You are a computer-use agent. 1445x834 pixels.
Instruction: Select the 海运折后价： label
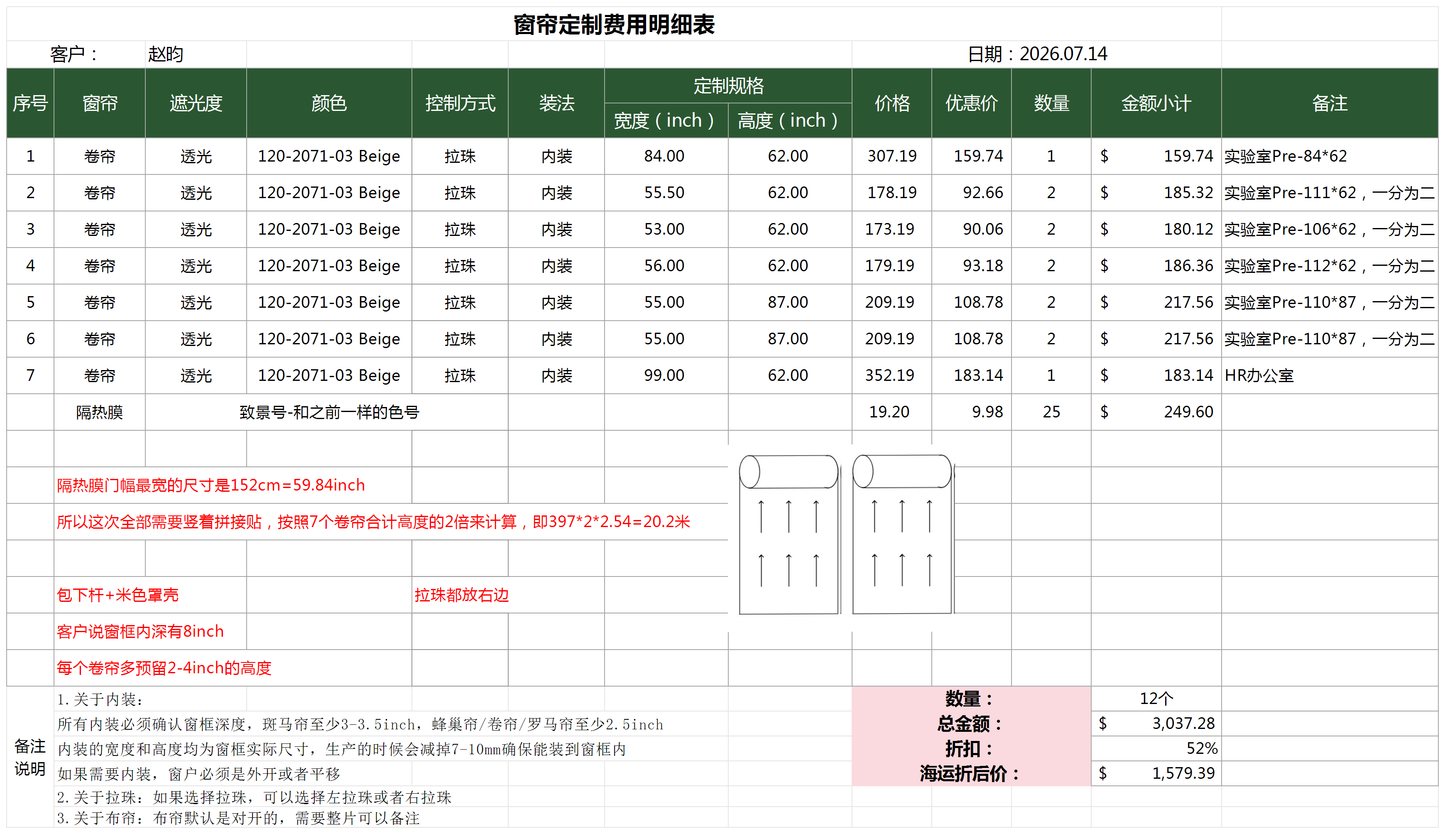point(970,773)
